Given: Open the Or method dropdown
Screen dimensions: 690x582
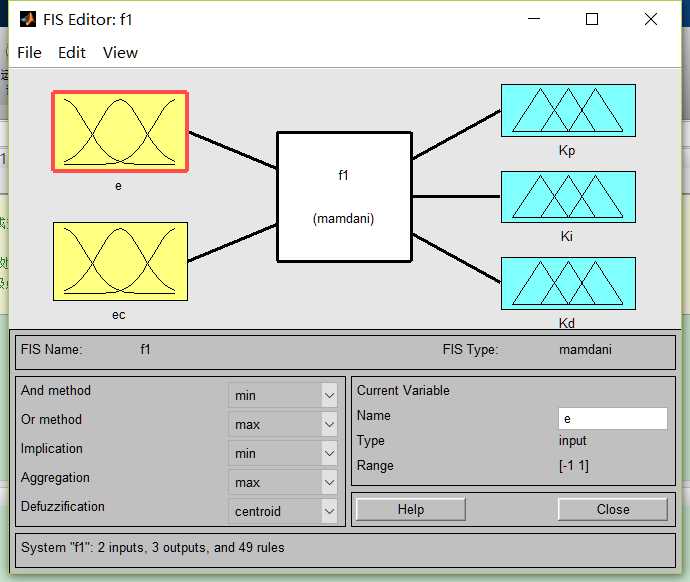Looking at the screenshot, I should (283, 425).
